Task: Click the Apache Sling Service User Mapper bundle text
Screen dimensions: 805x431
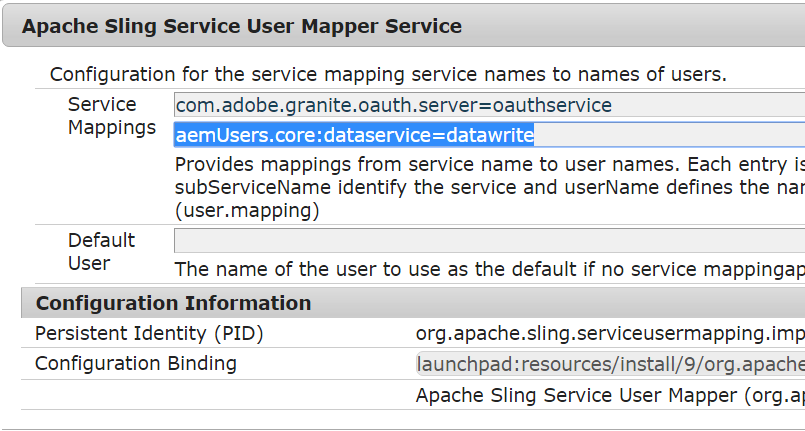Action: point(610,395)
